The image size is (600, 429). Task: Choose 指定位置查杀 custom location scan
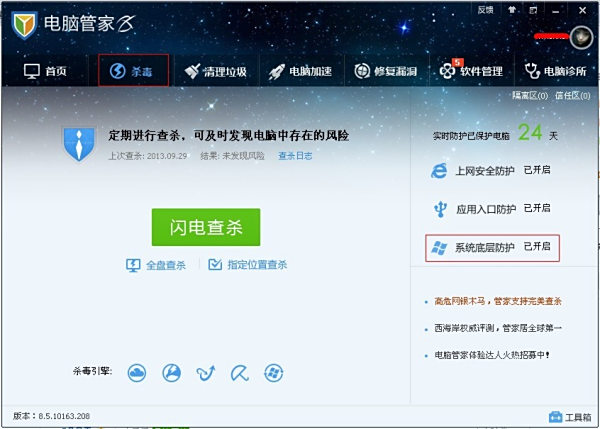pos(248,265)
